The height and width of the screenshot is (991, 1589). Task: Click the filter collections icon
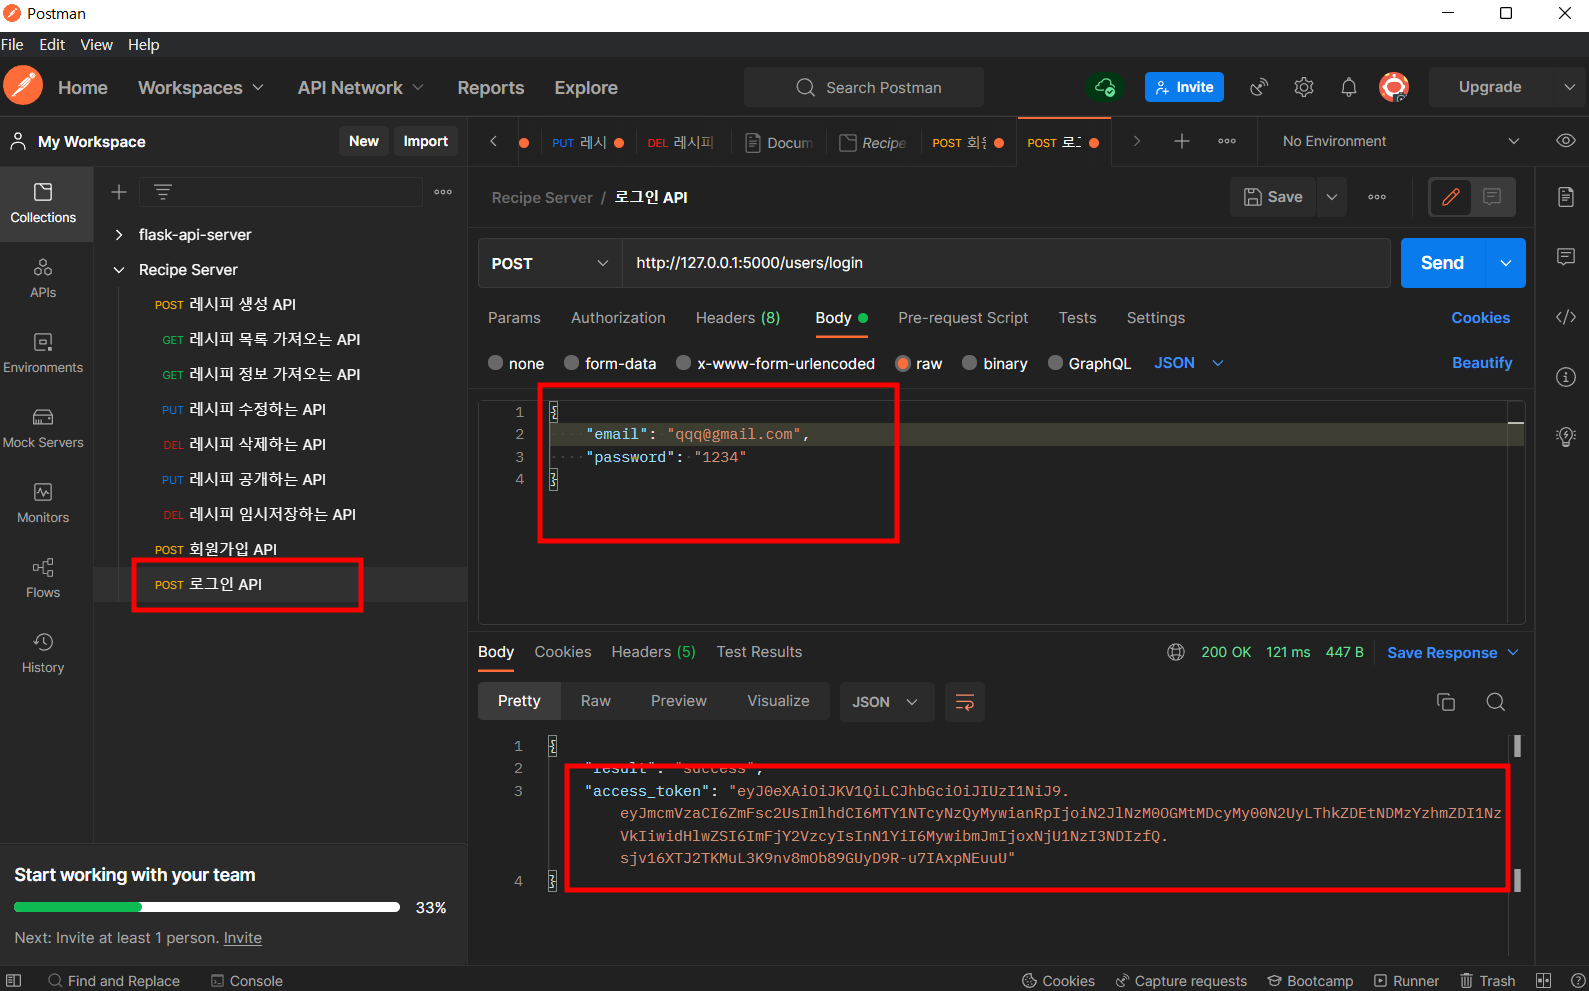163,192
